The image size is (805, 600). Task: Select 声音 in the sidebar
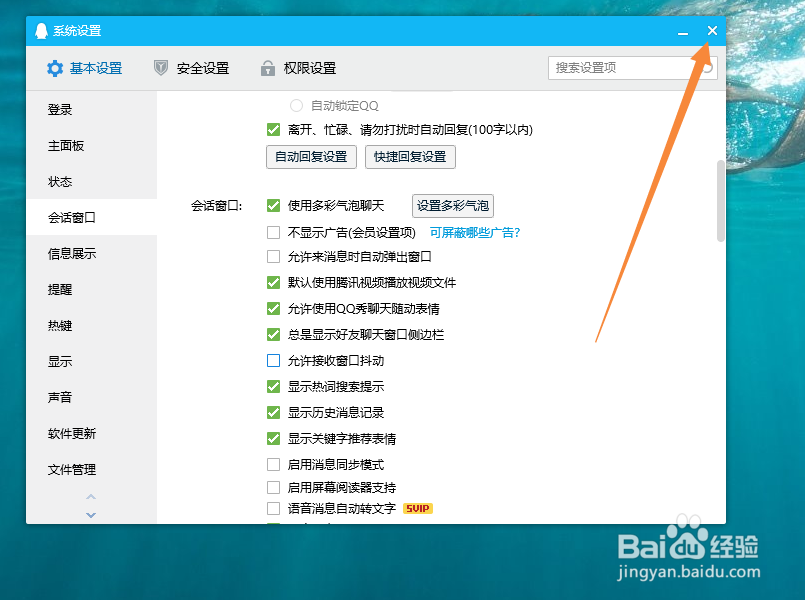pos(91,397)
